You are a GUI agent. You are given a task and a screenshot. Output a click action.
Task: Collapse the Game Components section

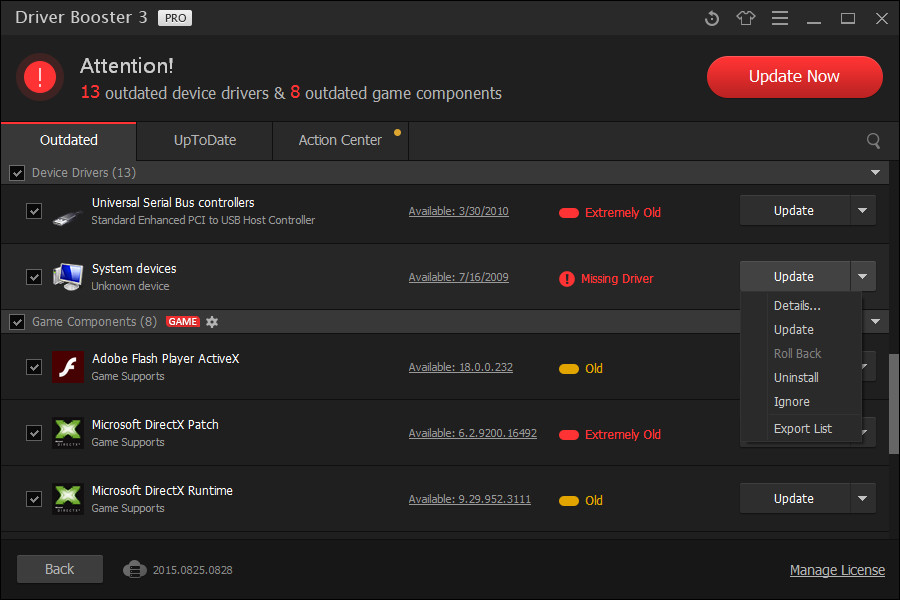(877, 321)
